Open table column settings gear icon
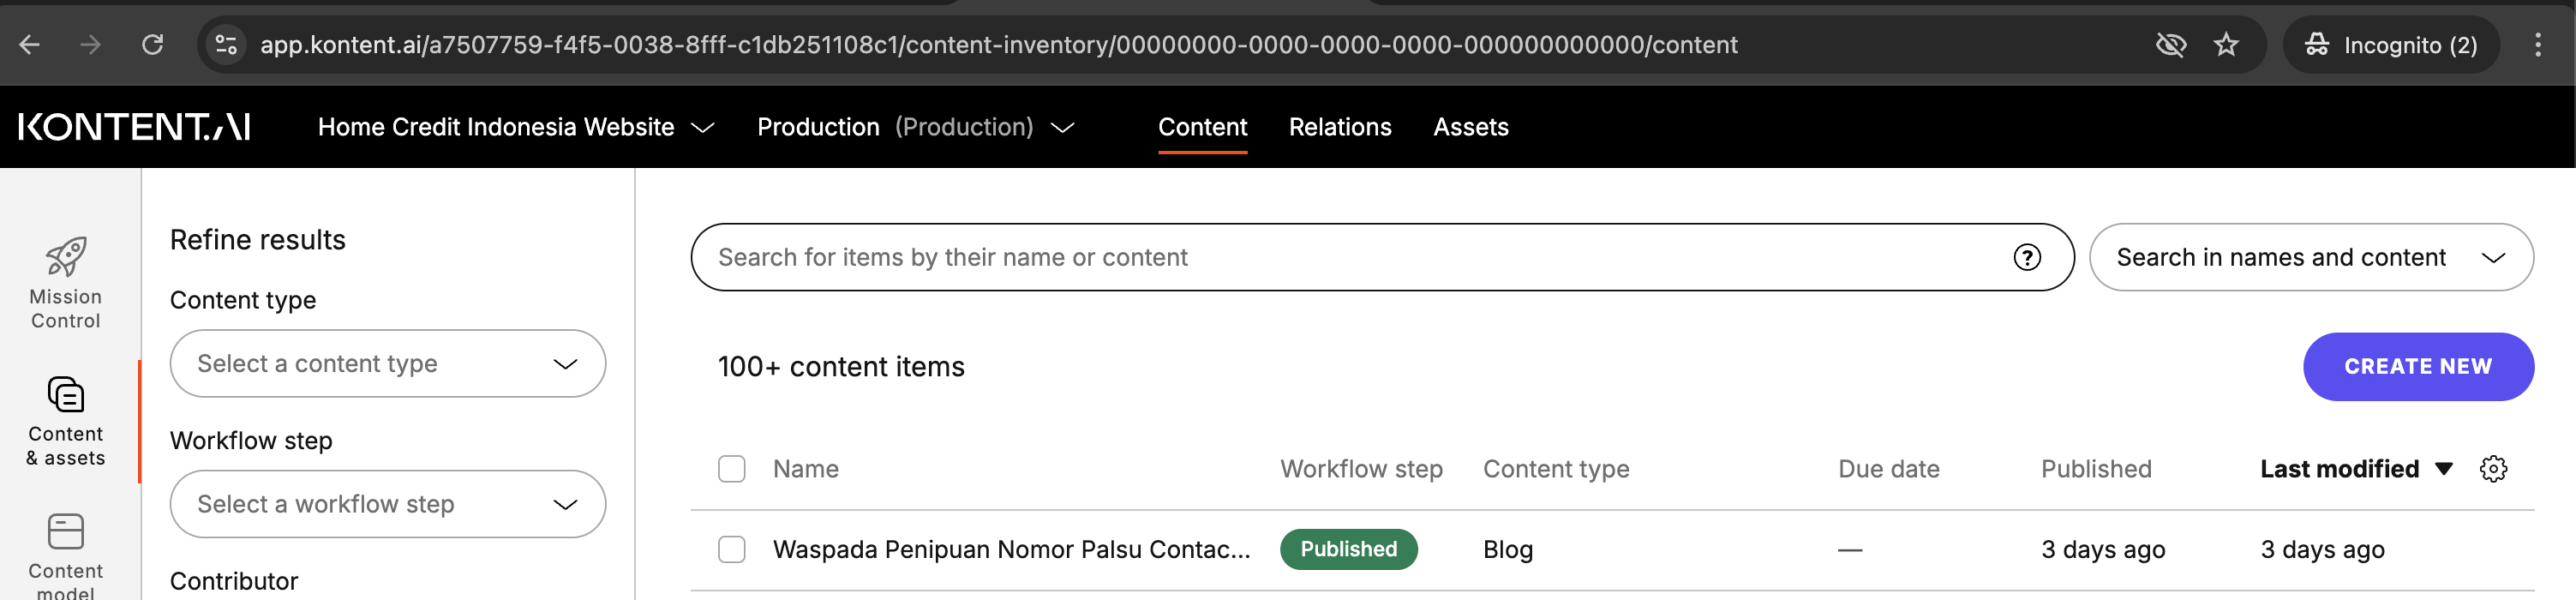Viewport: 2576px width, 600px height. click(2493, 469)
